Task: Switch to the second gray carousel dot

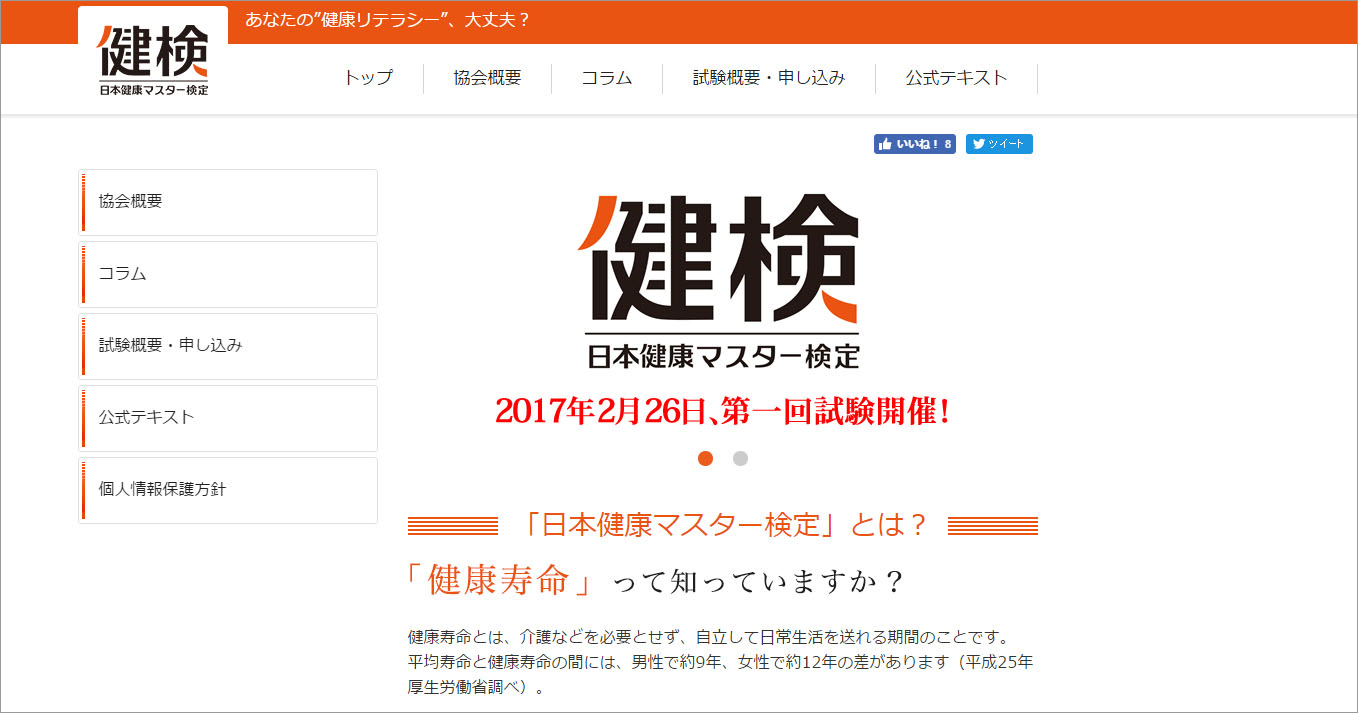Action: coord(740,459)
